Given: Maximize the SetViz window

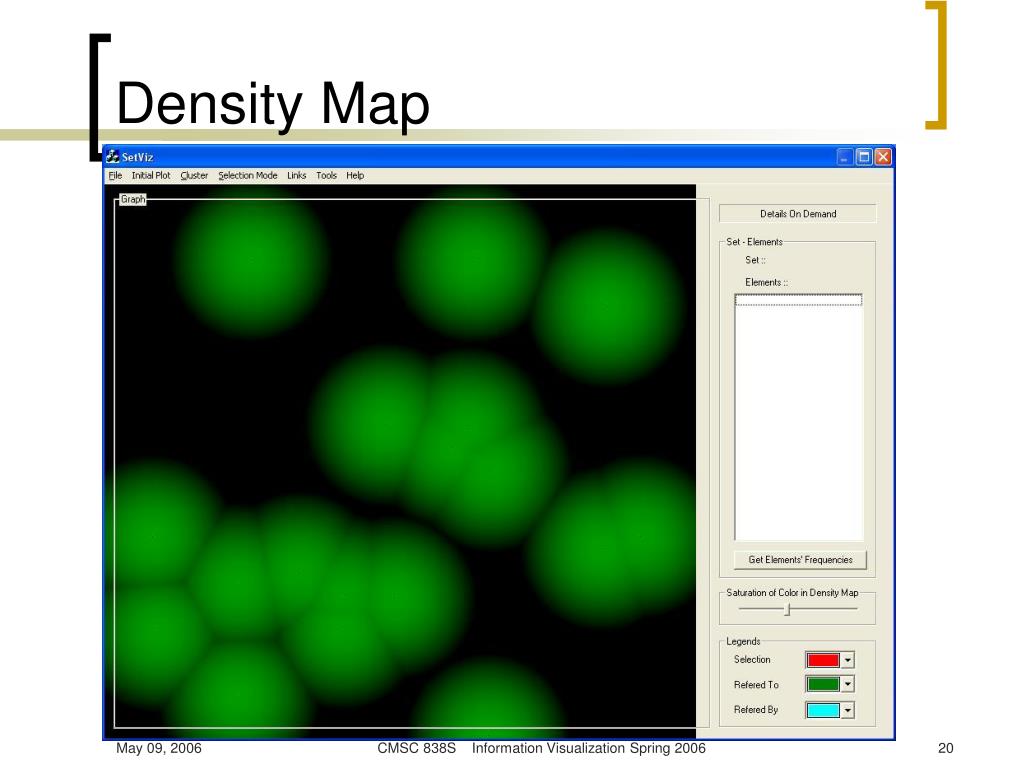Looking at the screenshot, I should [864, 157].
